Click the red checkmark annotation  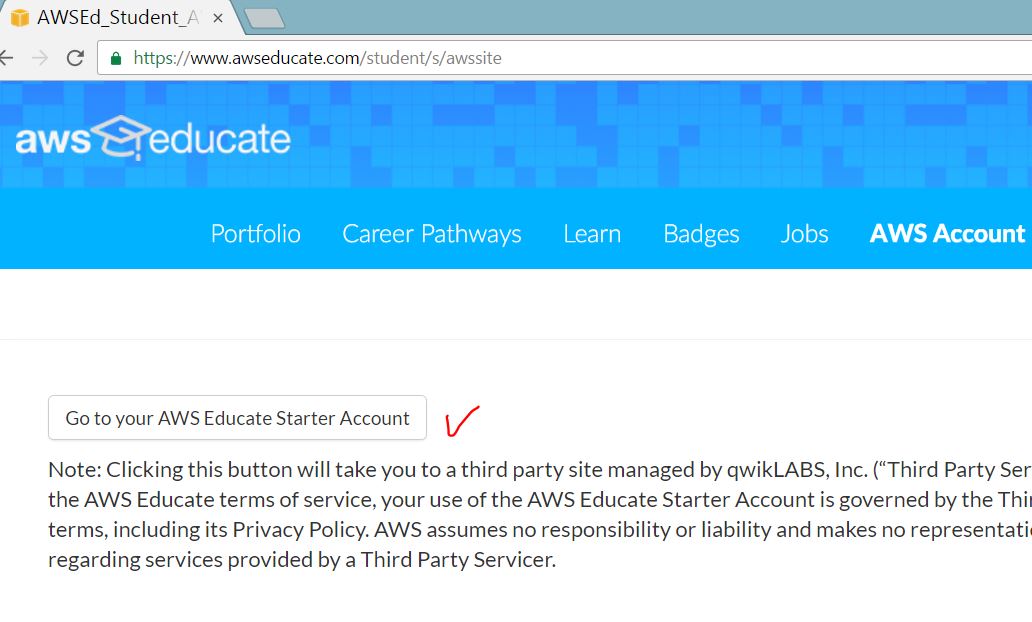pos(461,421)
